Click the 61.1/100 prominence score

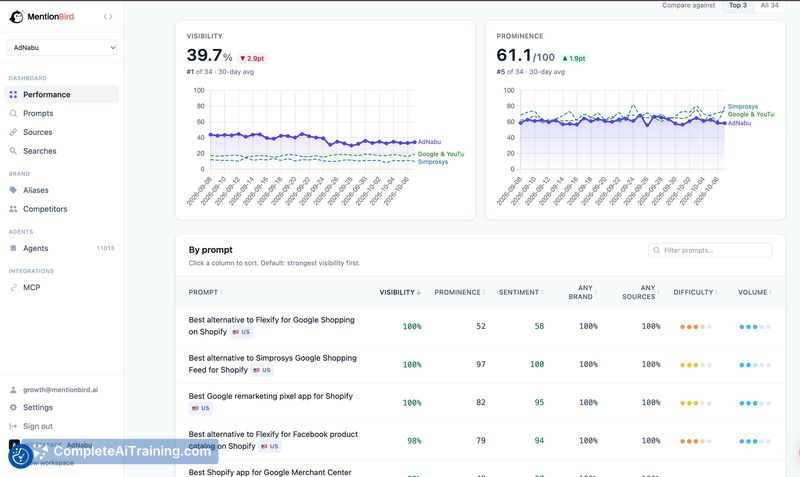pyautogui.click(x=526, y=55)
